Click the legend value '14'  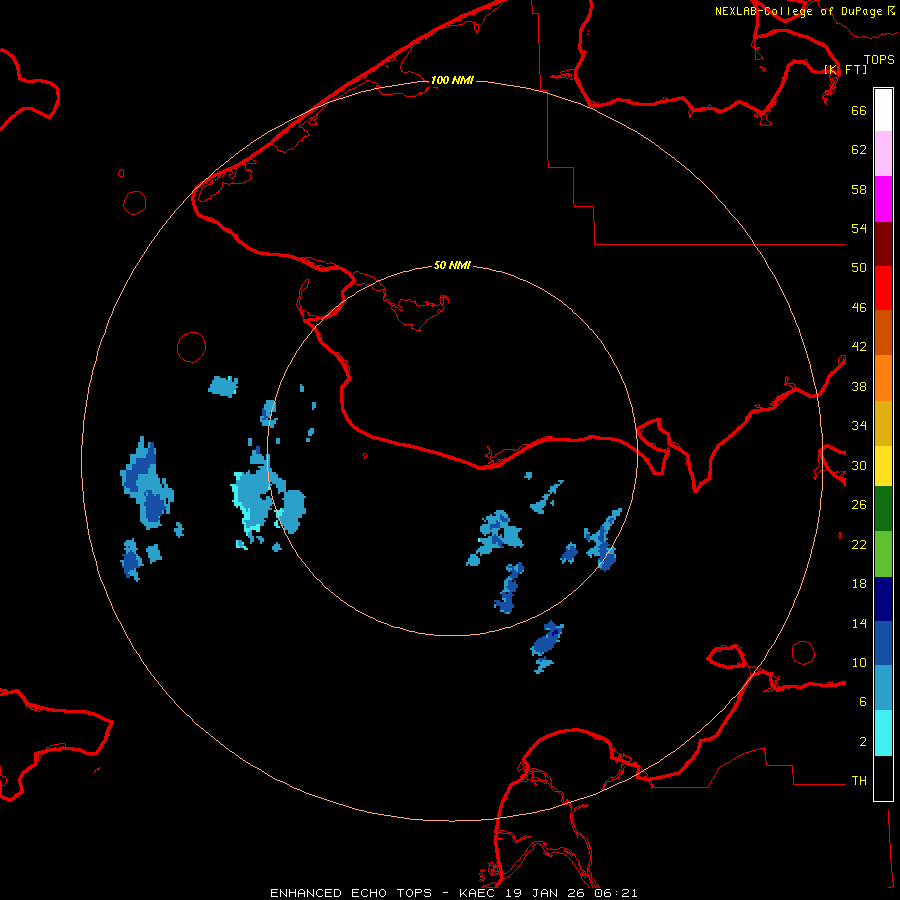point(859,623)
